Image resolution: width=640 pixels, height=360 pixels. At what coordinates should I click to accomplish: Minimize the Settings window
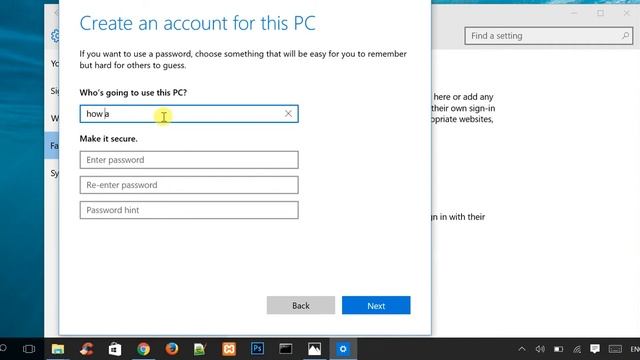(x=574, y=13)
